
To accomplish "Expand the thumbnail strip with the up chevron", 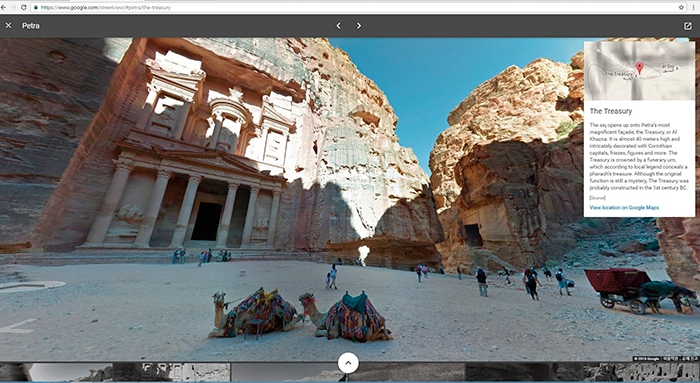I will pyautogui.click(x=348, y=363).
